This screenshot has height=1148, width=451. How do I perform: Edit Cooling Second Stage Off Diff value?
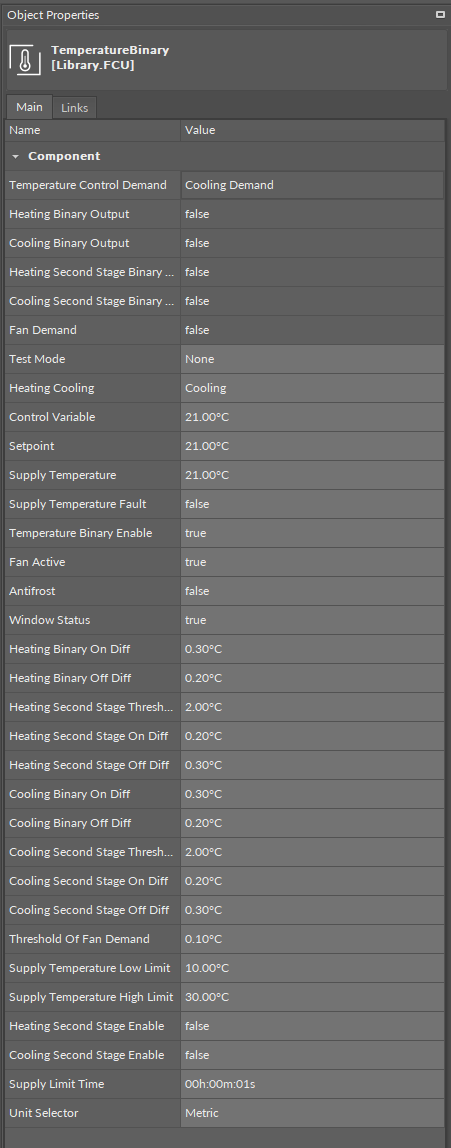tap(312, 910)
